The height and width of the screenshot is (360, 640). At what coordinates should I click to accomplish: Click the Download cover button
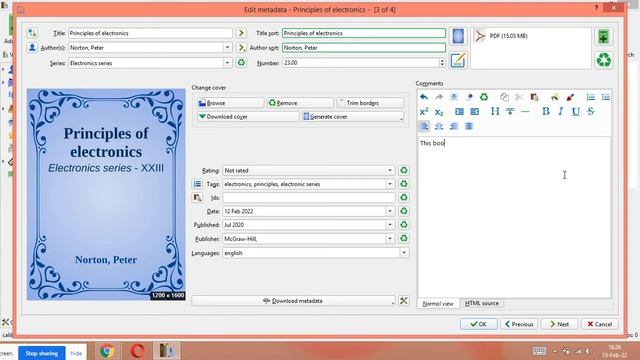[248, 117]
